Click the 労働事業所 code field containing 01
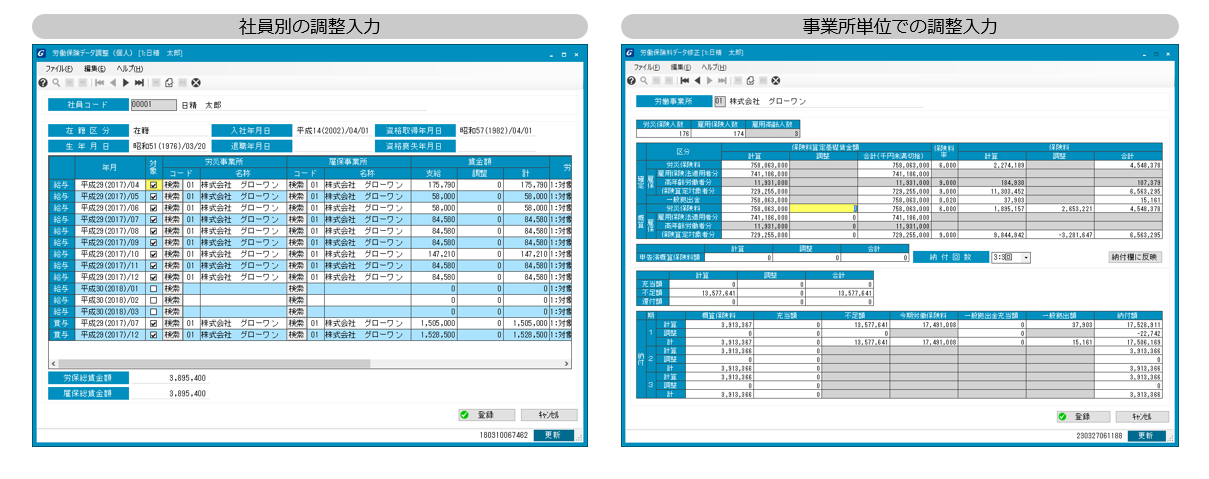The width and height of the screenshot is (1209, 479). coord(719,101)
